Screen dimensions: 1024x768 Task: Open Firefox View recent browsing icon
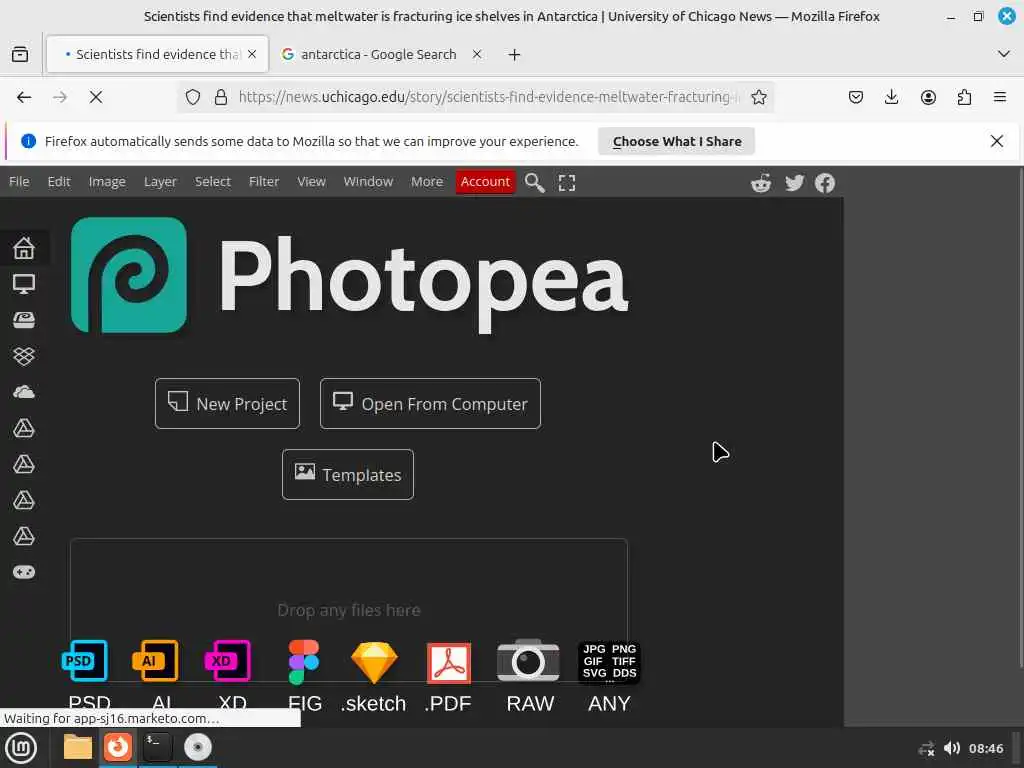click(x=20, y=54)
